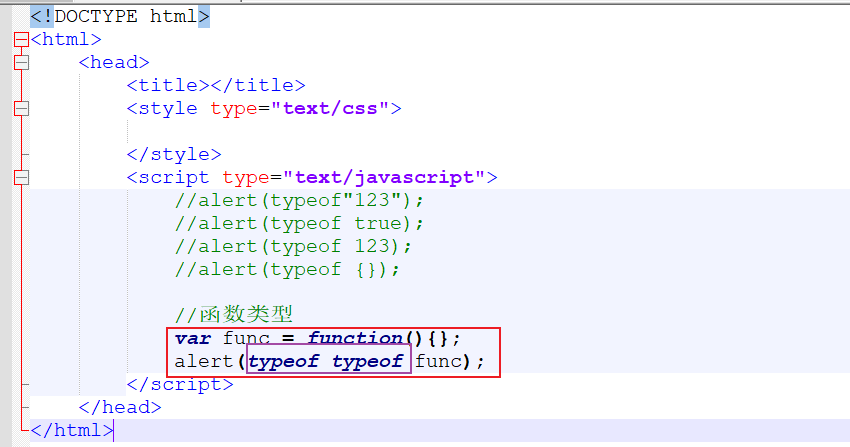Click the function keyword in the assignment
Screen dimensions: 850x447
click(x=355, y=339)
